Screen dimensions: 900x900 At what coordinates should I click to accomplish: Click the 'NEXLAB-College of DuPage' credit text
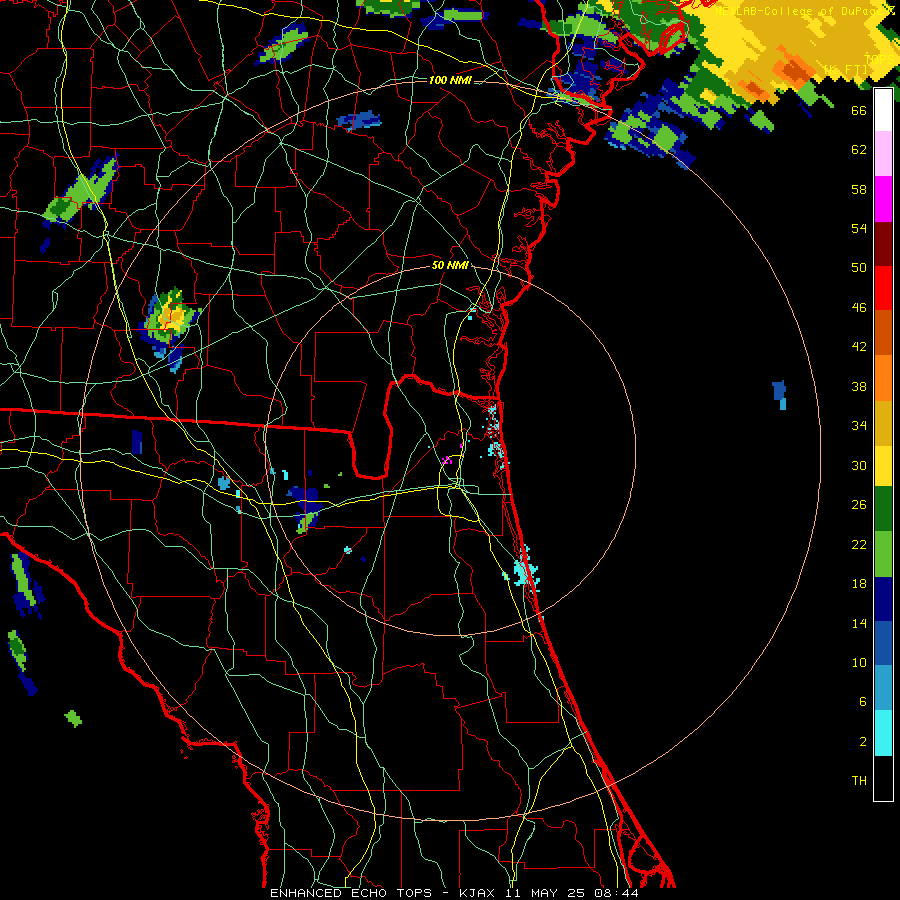pyautogui.click(x=801, y=11)
